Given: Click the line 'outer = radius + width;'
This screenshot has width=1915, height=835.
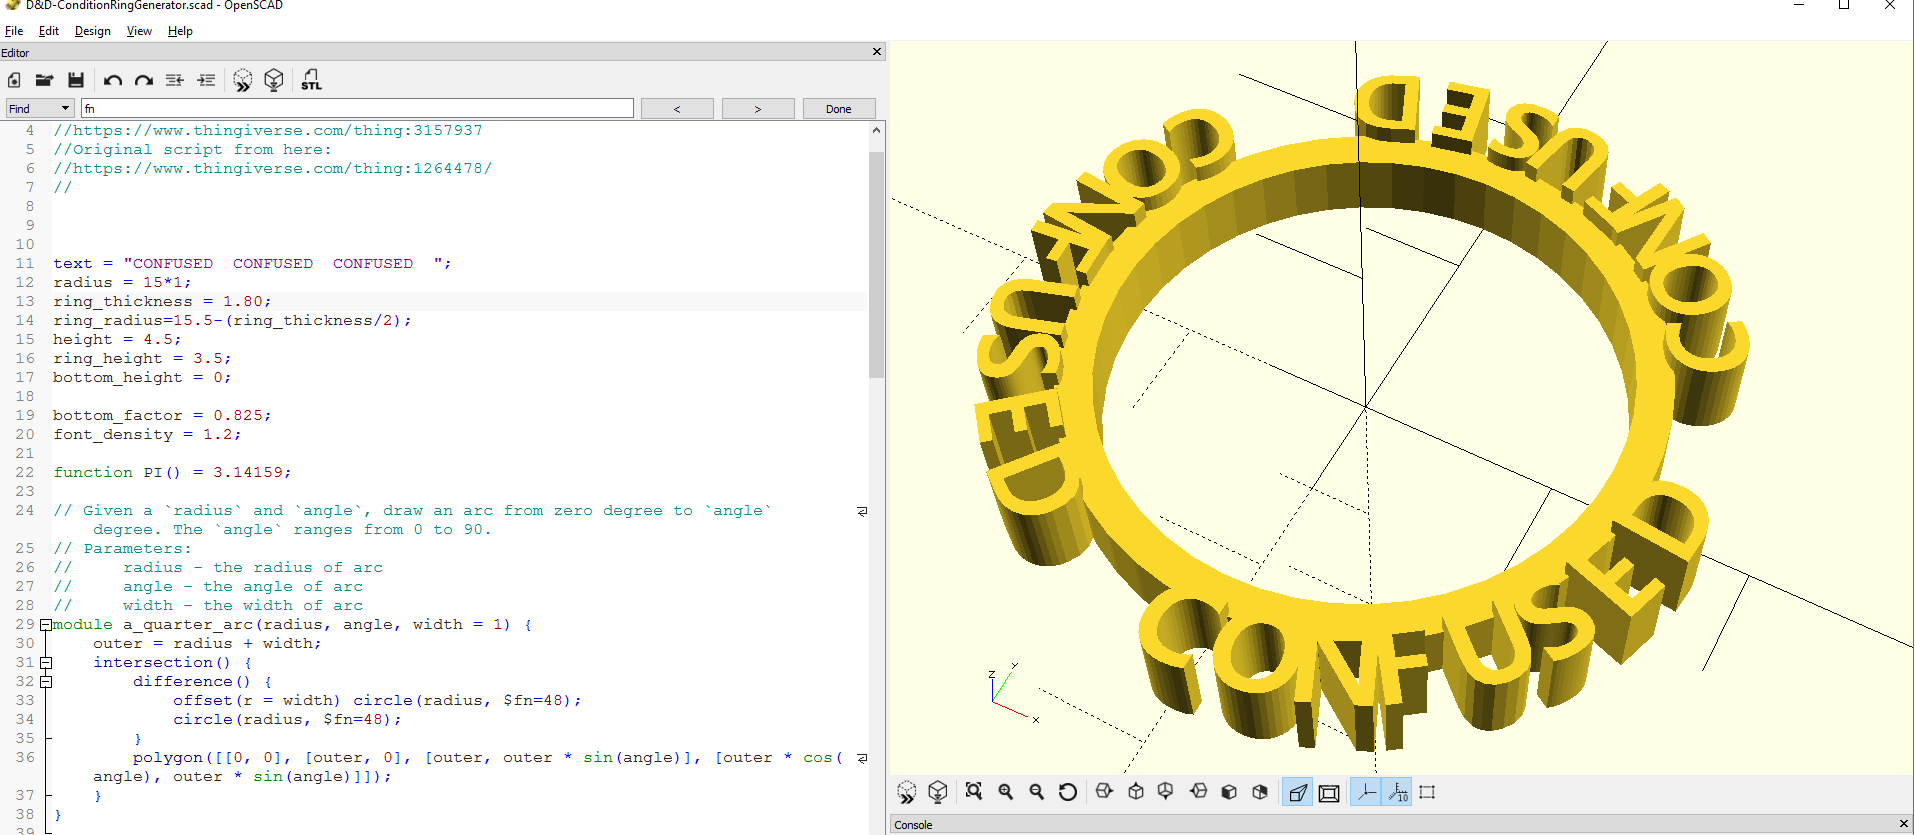Looking at the screenshot, I should [207, 643].
